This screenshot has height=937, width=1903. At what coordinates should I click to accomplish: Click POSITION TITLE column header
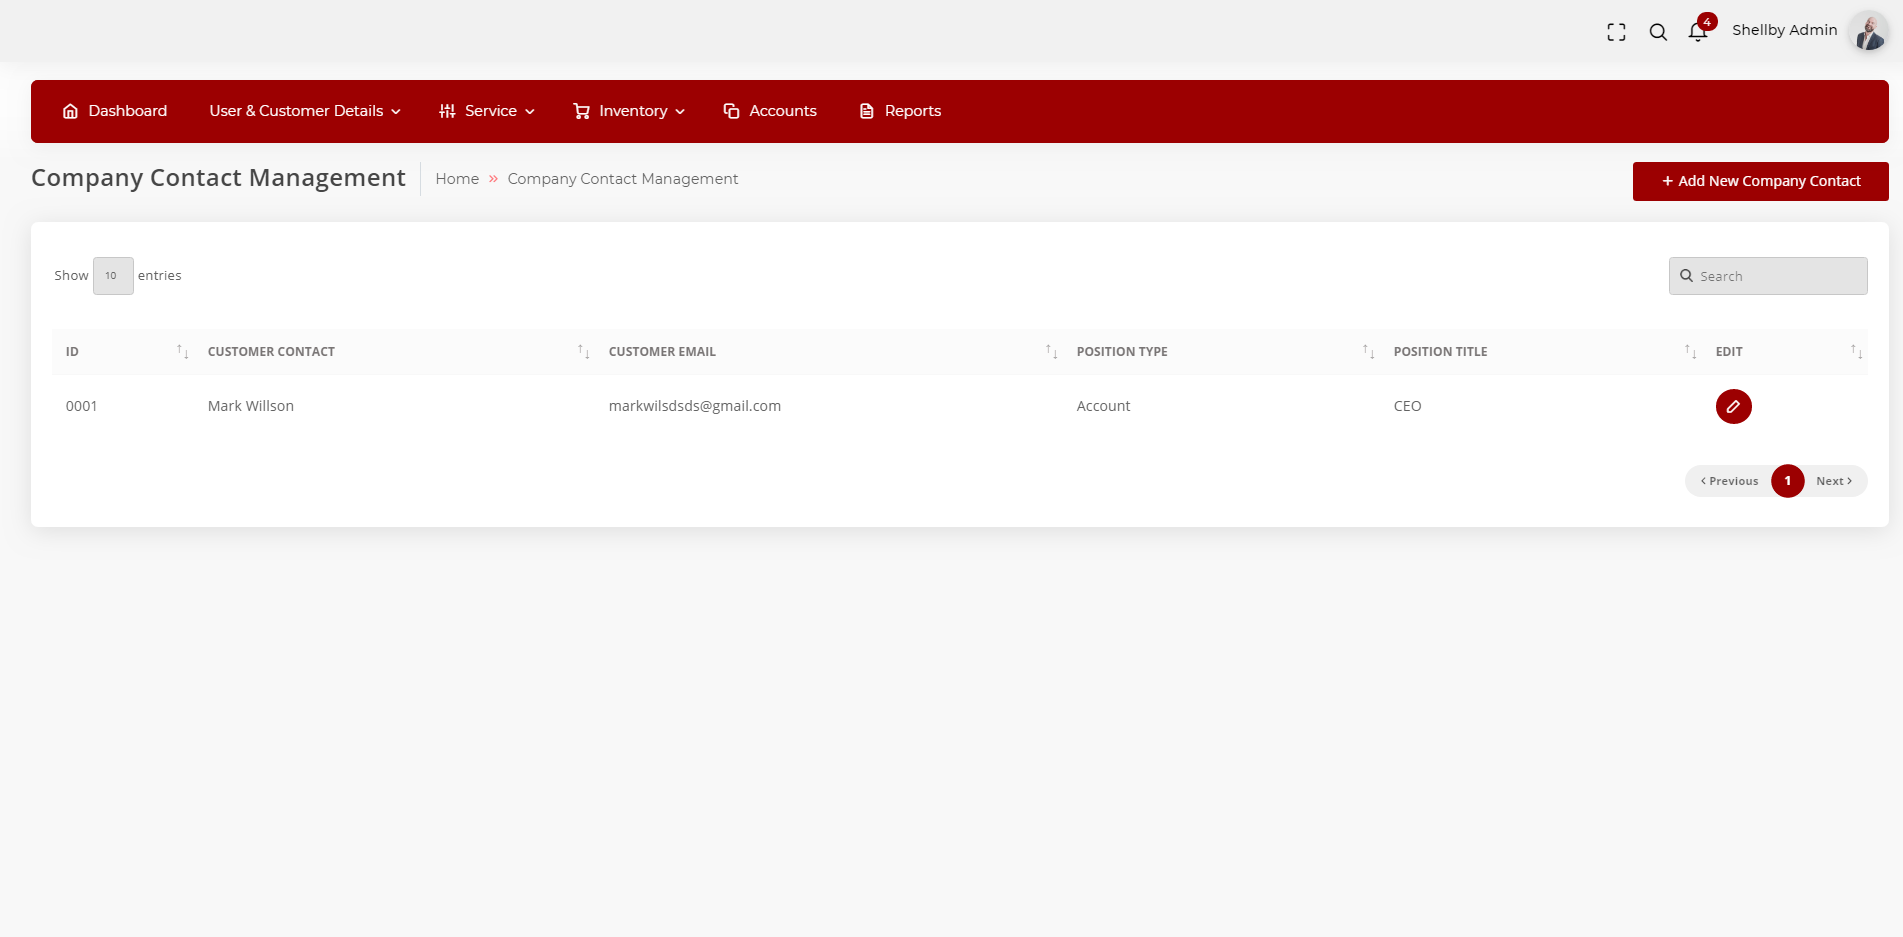point(1440,352)
